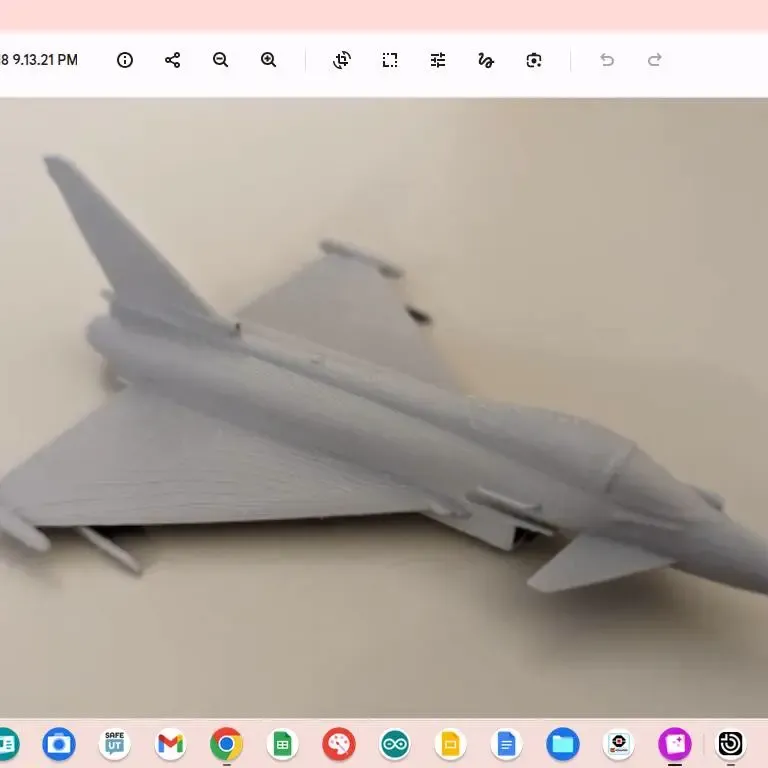This screenshot has width=768, height=768.
Task: Share the current image
Action: [172, 60]
